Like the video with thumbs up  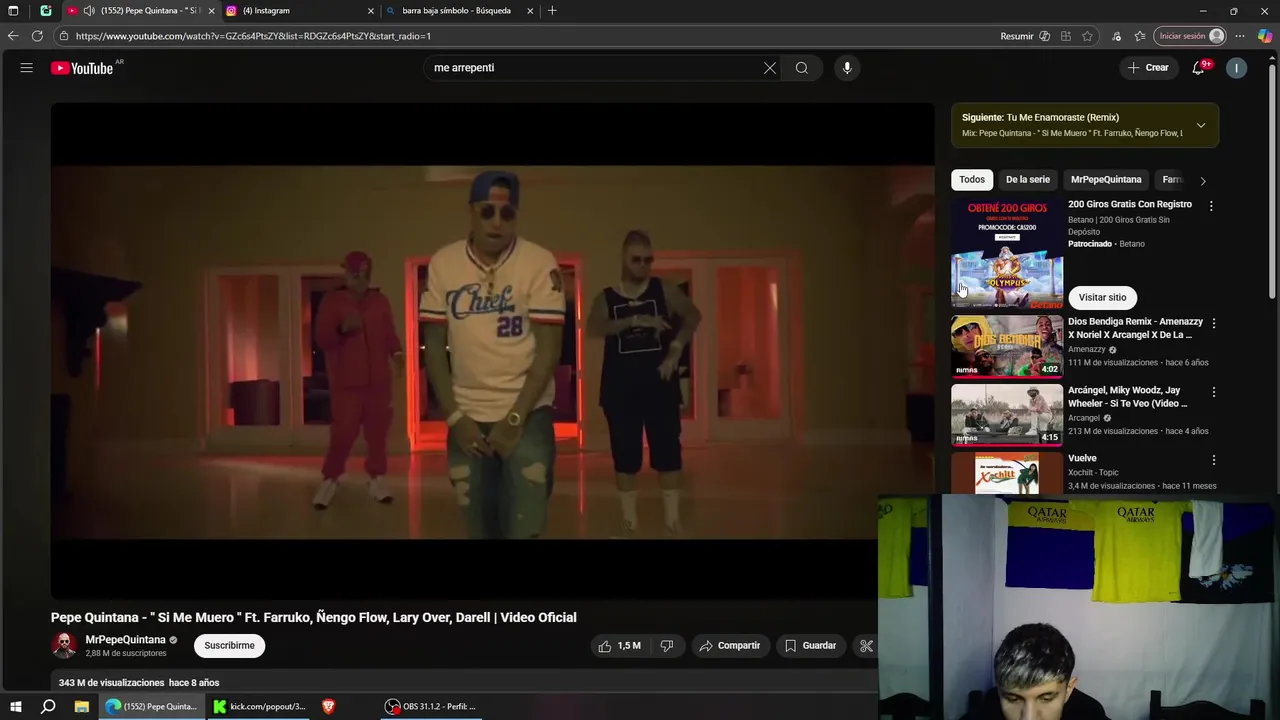pyautogui.click(x=619, y=646)
